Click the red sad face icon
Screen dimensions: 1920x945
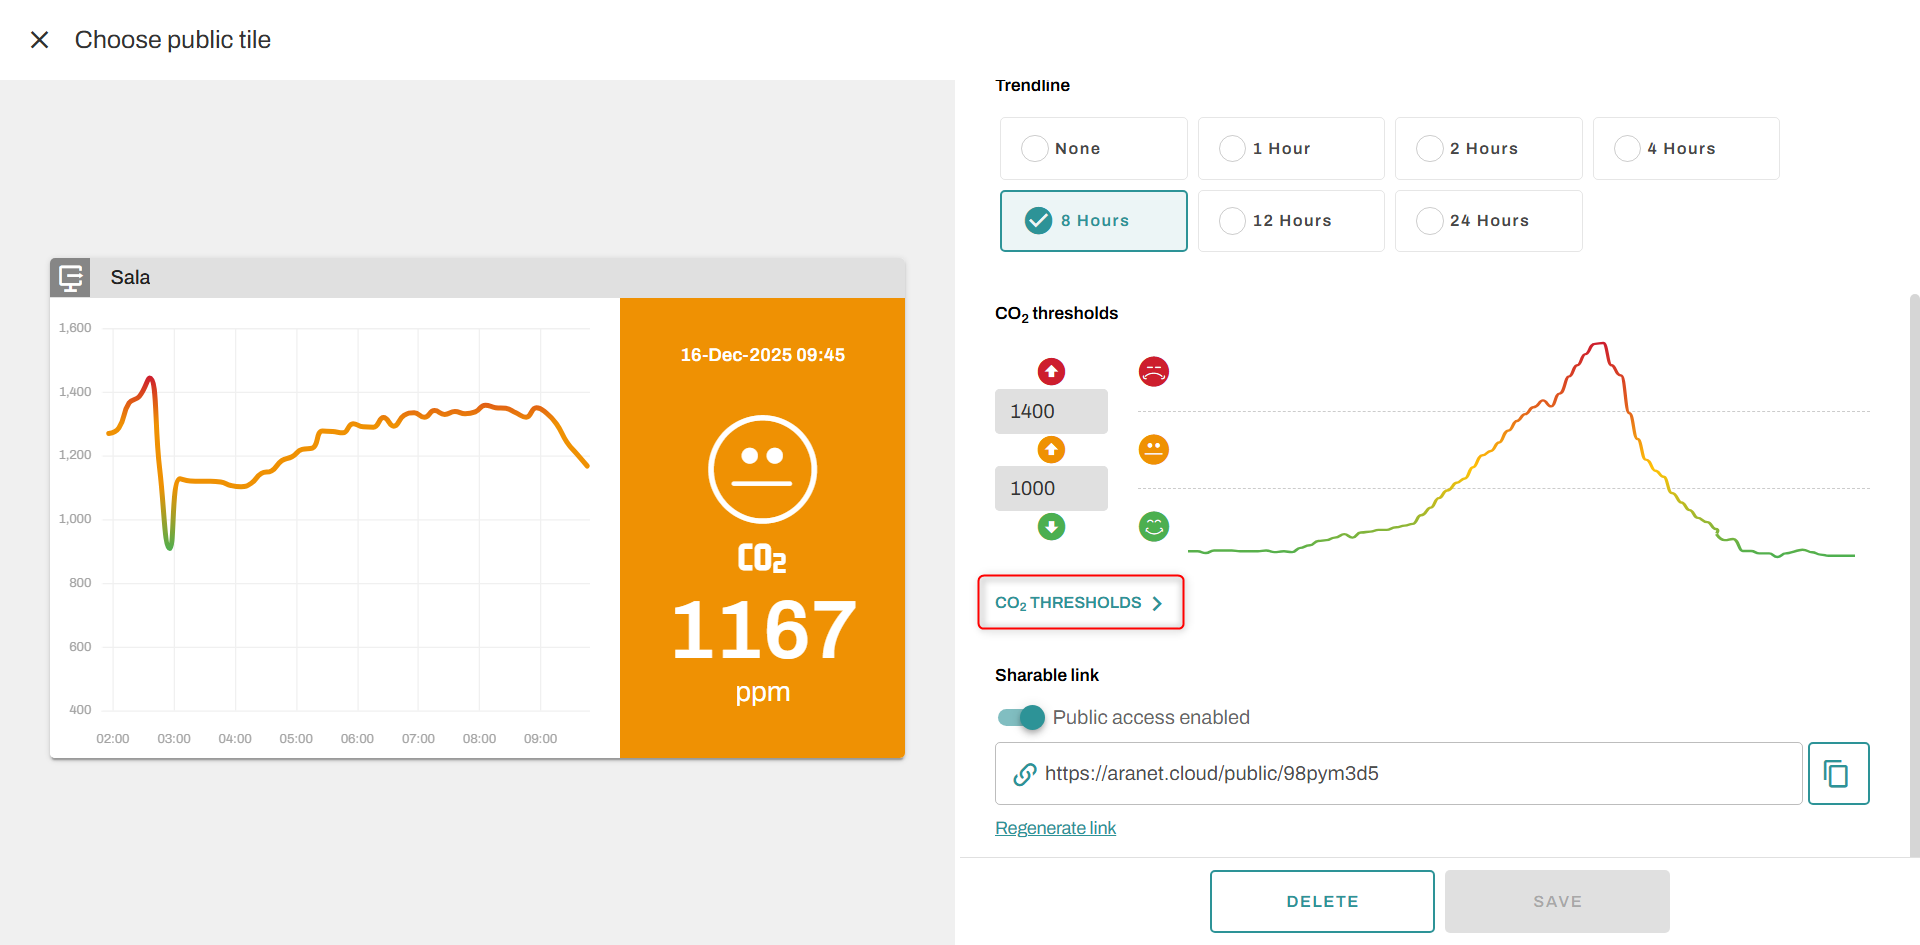pos(1153,372)
